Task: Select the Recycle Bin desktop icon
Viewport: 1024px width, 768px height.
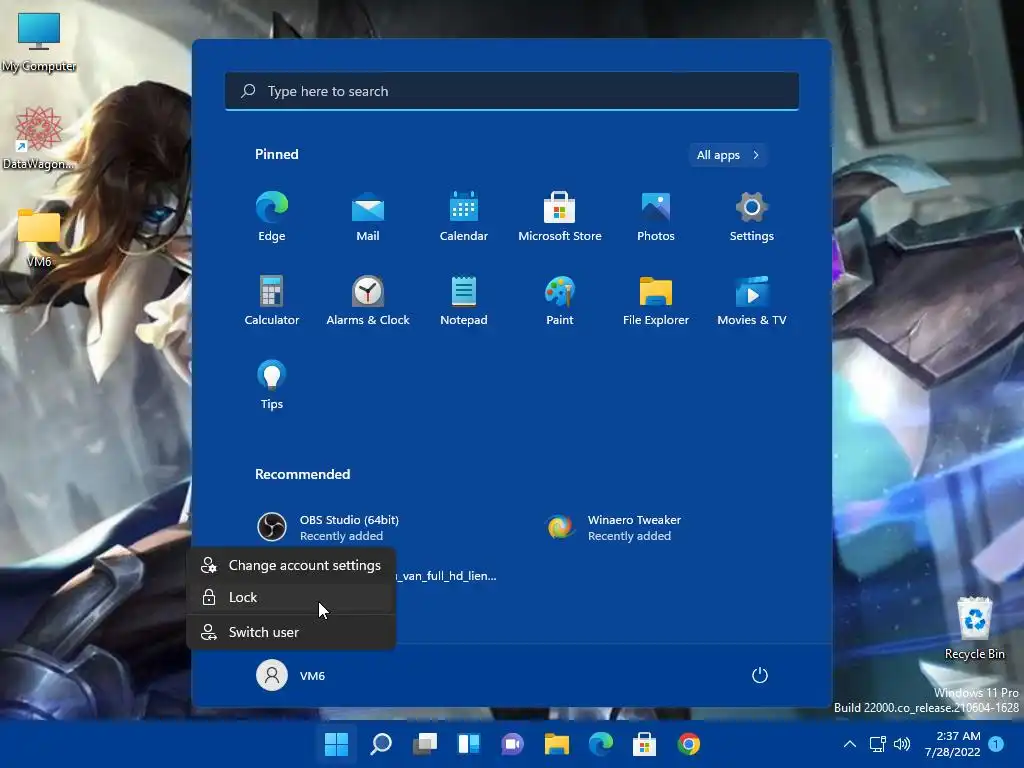Action: point(974,628)
